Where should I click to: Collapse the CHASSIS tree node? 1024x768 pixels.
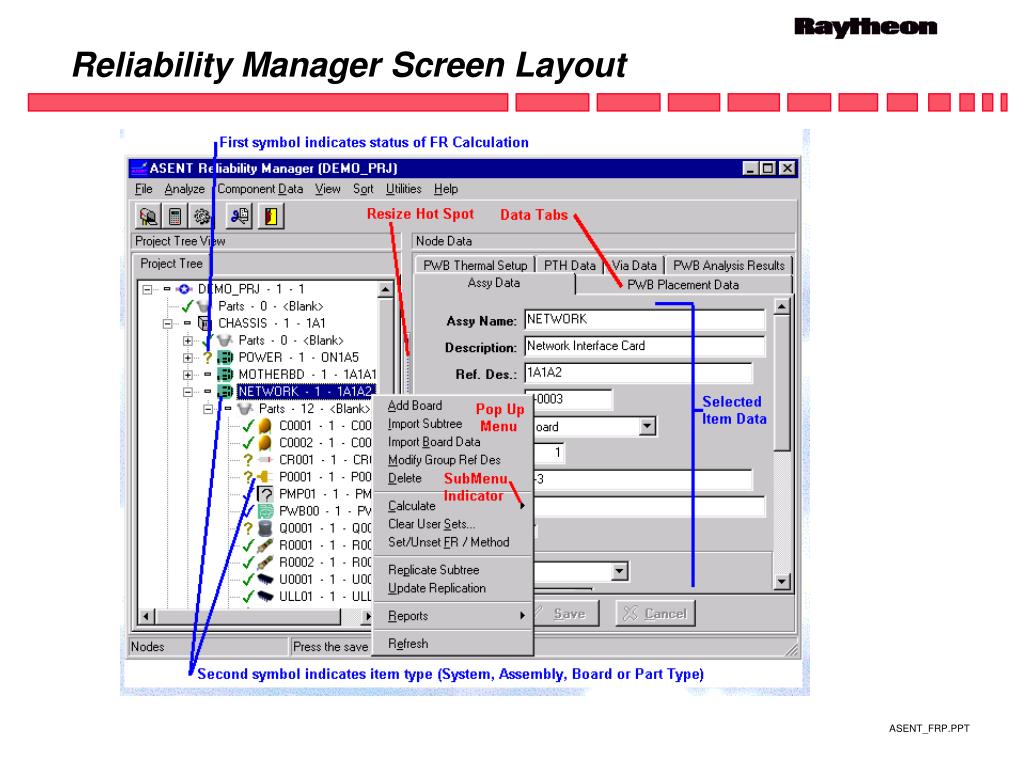[x=168, y=323]
